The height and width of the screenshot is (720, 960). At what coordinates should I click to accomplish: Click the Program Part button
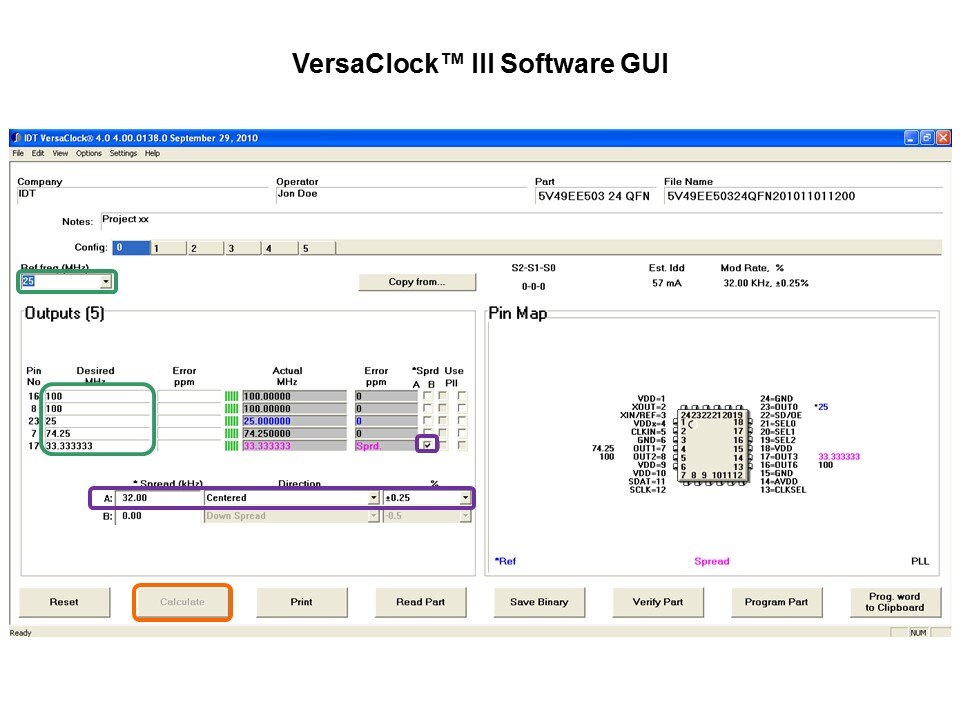pos(776,602)
